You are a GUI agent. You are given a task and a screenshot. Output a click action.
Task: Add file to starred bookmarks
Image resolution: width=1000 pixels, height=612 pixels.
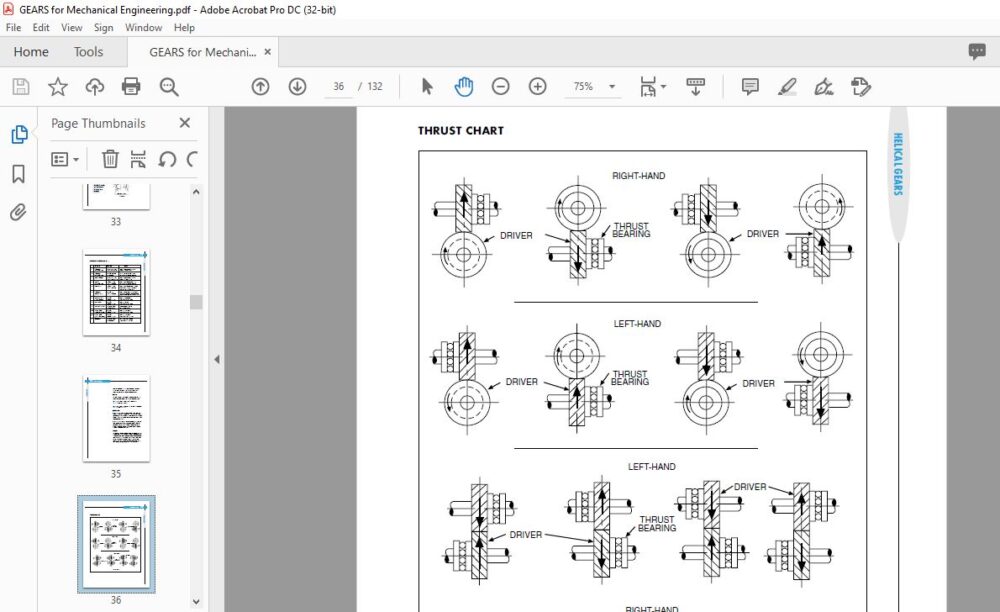[58, 87]
